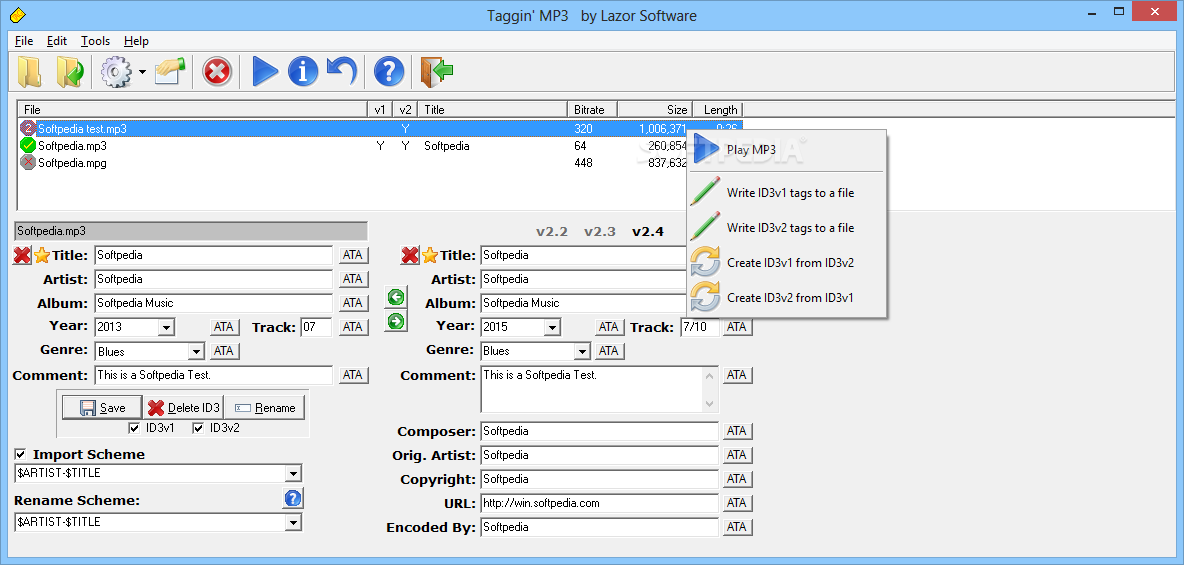Image resolution: width=1184 pixels, height=565 pixels.
Task: Expand arrow next to gear icon
Action: pos(142,73)
